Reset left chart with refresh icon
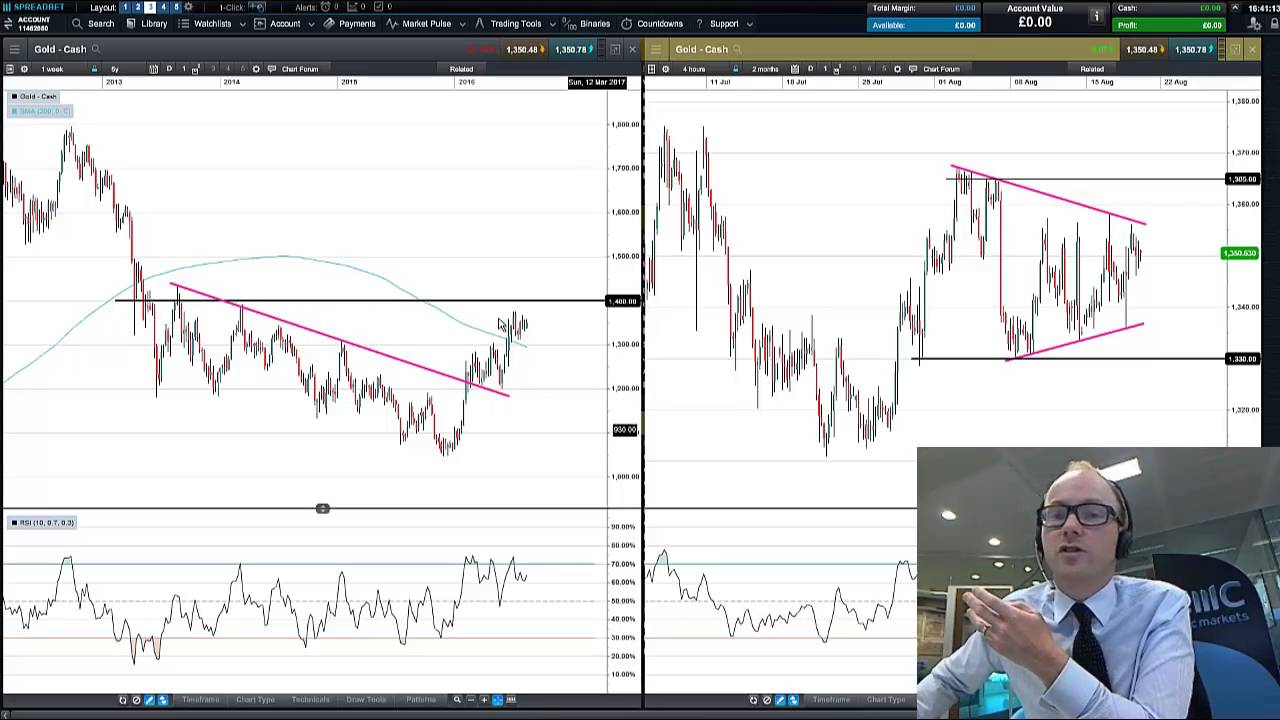 (123, 700)
